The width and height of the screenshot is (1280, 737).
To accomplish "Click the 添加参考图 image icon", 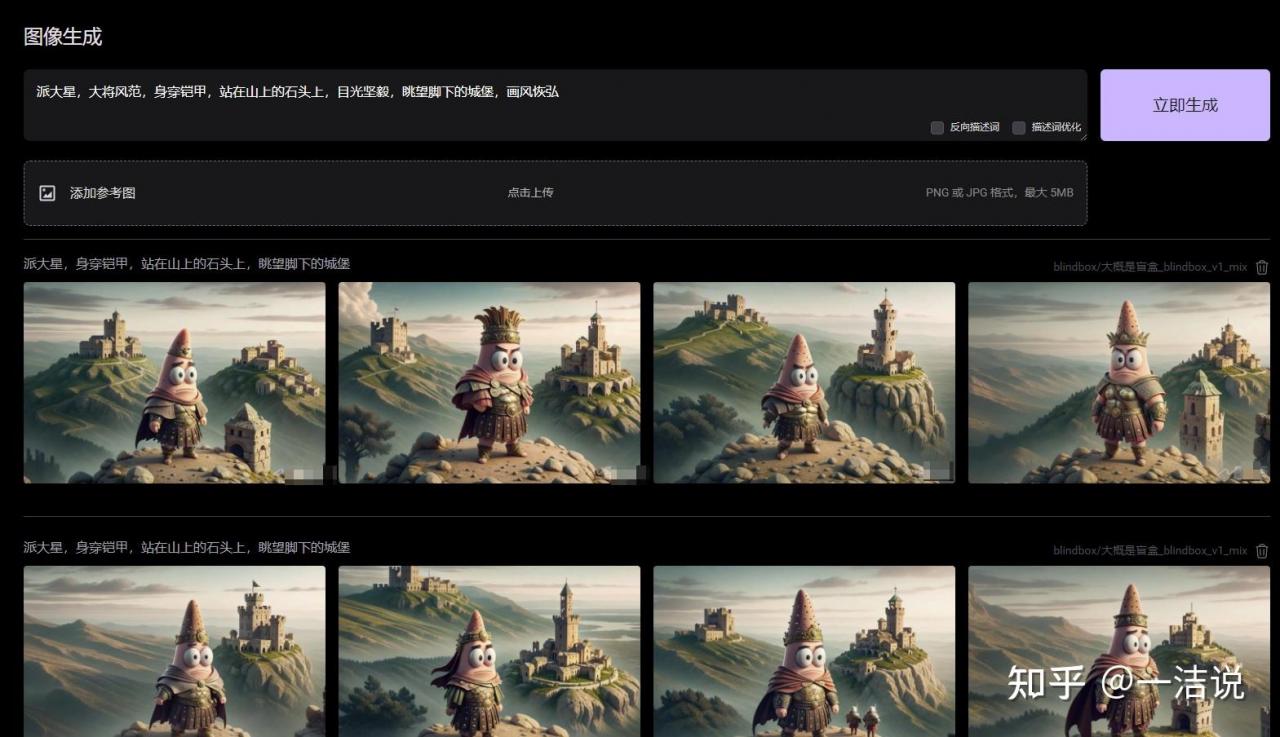I will point(47,193).
